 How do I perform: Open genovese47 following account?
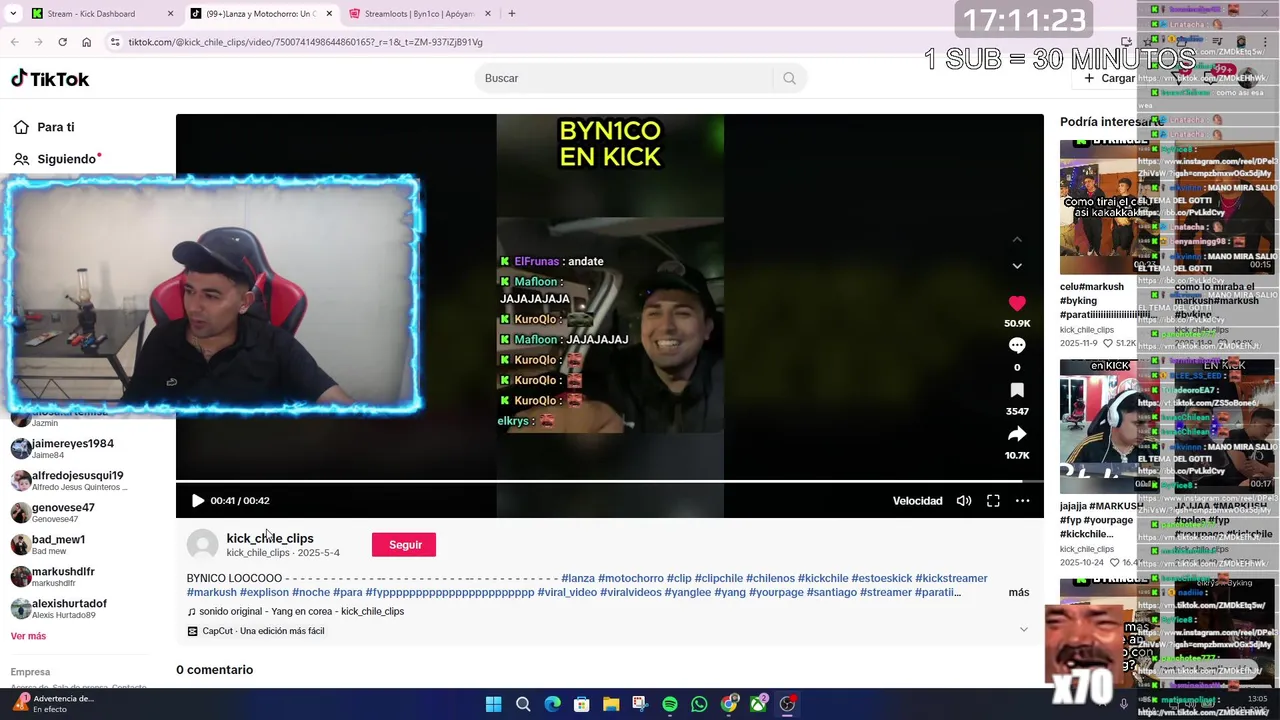[63, 512]
